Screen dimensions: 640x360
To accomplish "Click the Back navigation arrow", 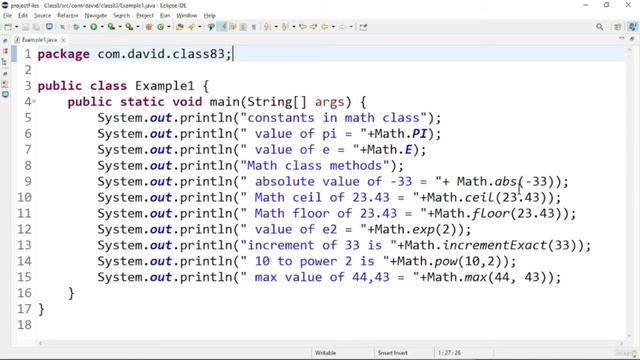I will tap(325, 27).
